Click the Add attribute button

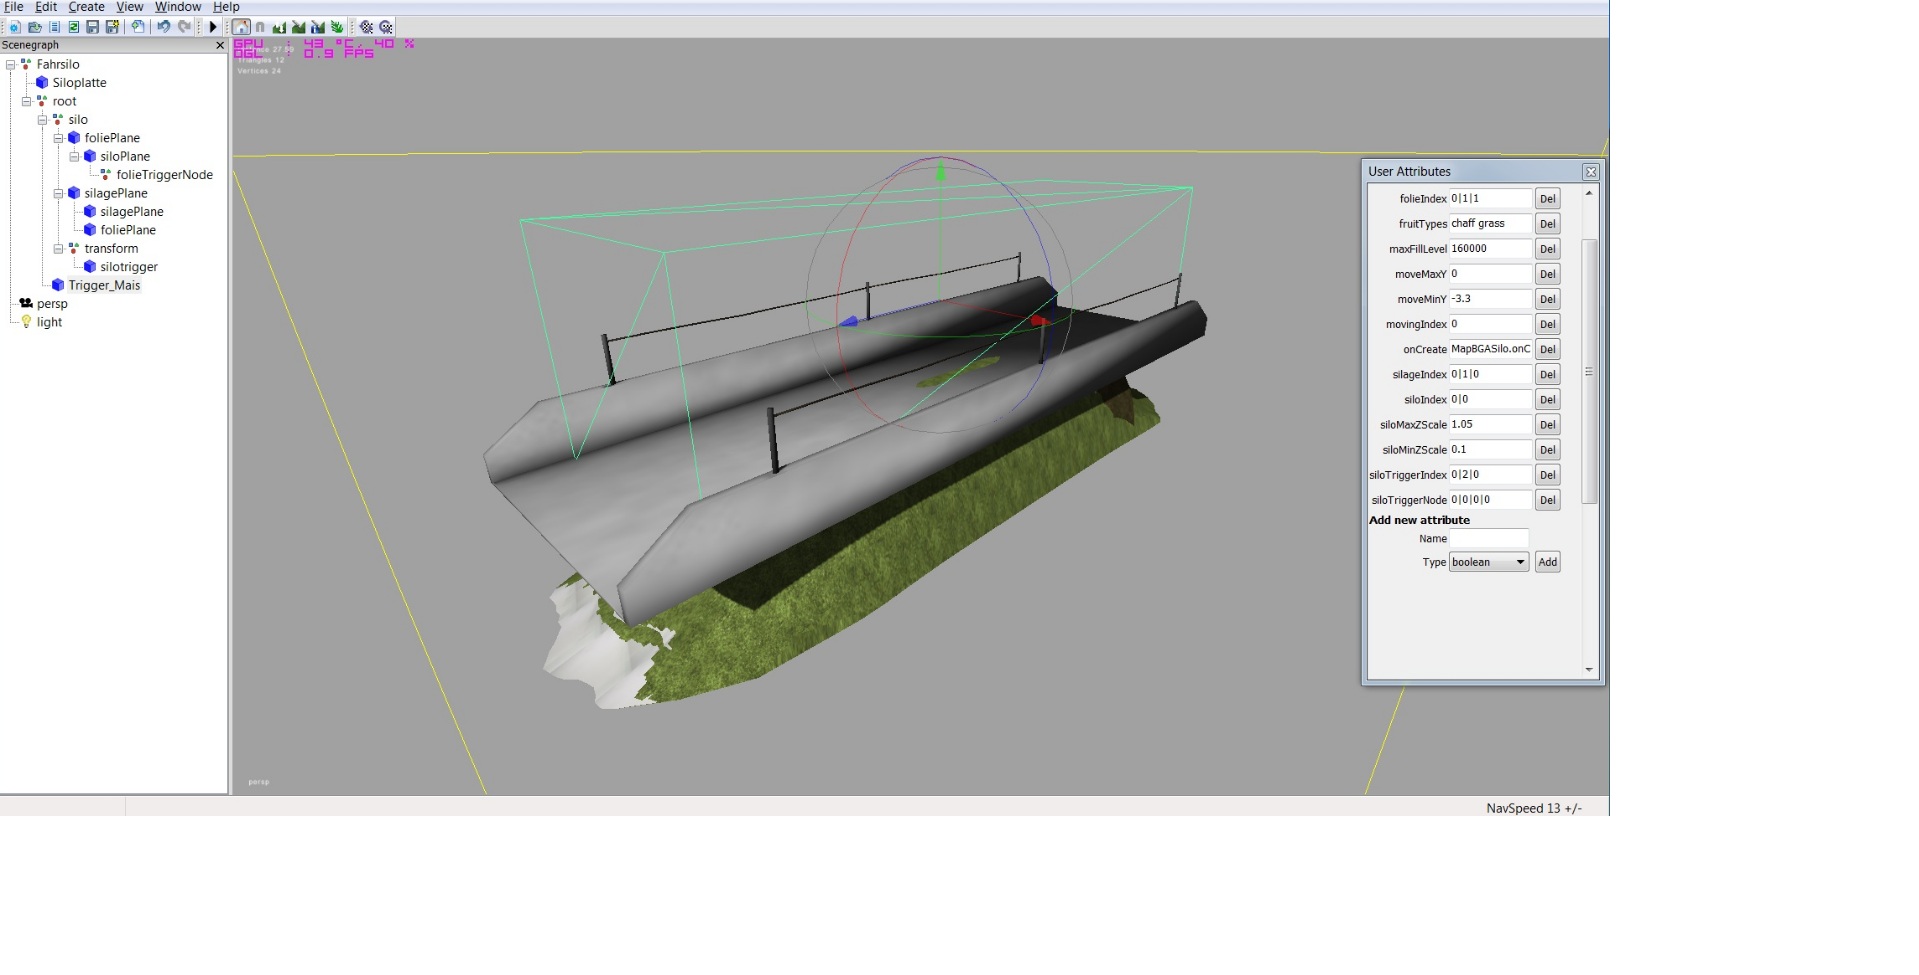1547,562
